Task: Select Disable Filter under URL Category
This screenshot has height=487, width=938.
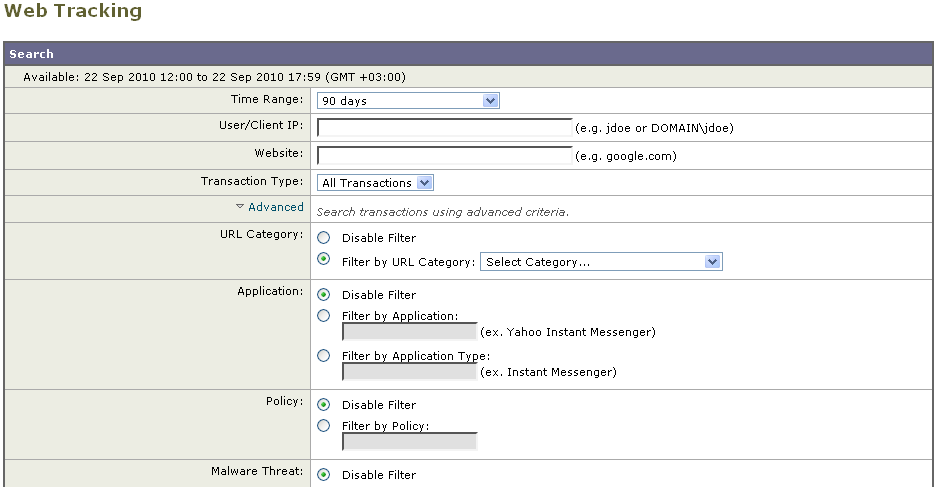Action: [x=324, y=238]
